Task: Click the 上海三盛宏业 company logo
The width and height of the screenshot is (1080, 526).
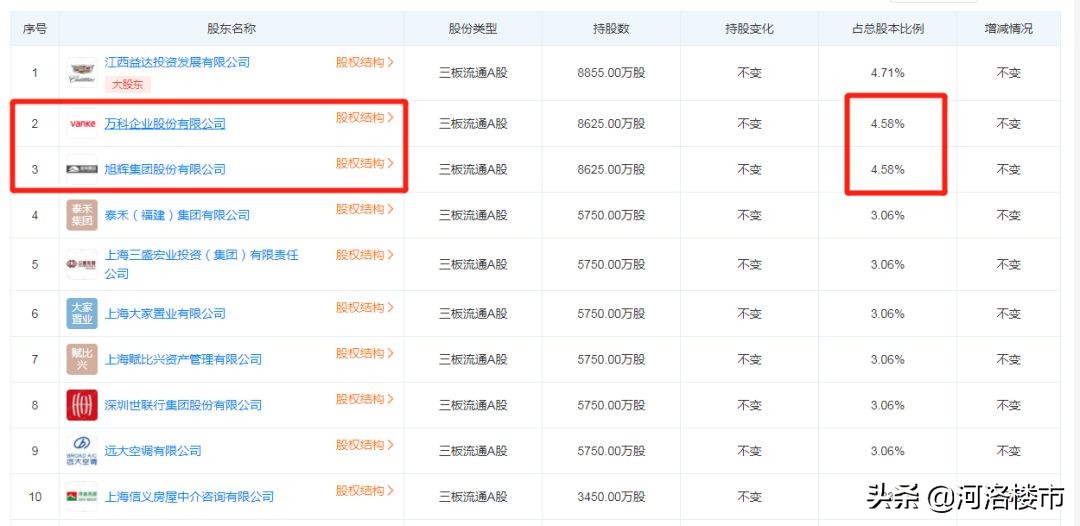Action: (x=82, y=264)
